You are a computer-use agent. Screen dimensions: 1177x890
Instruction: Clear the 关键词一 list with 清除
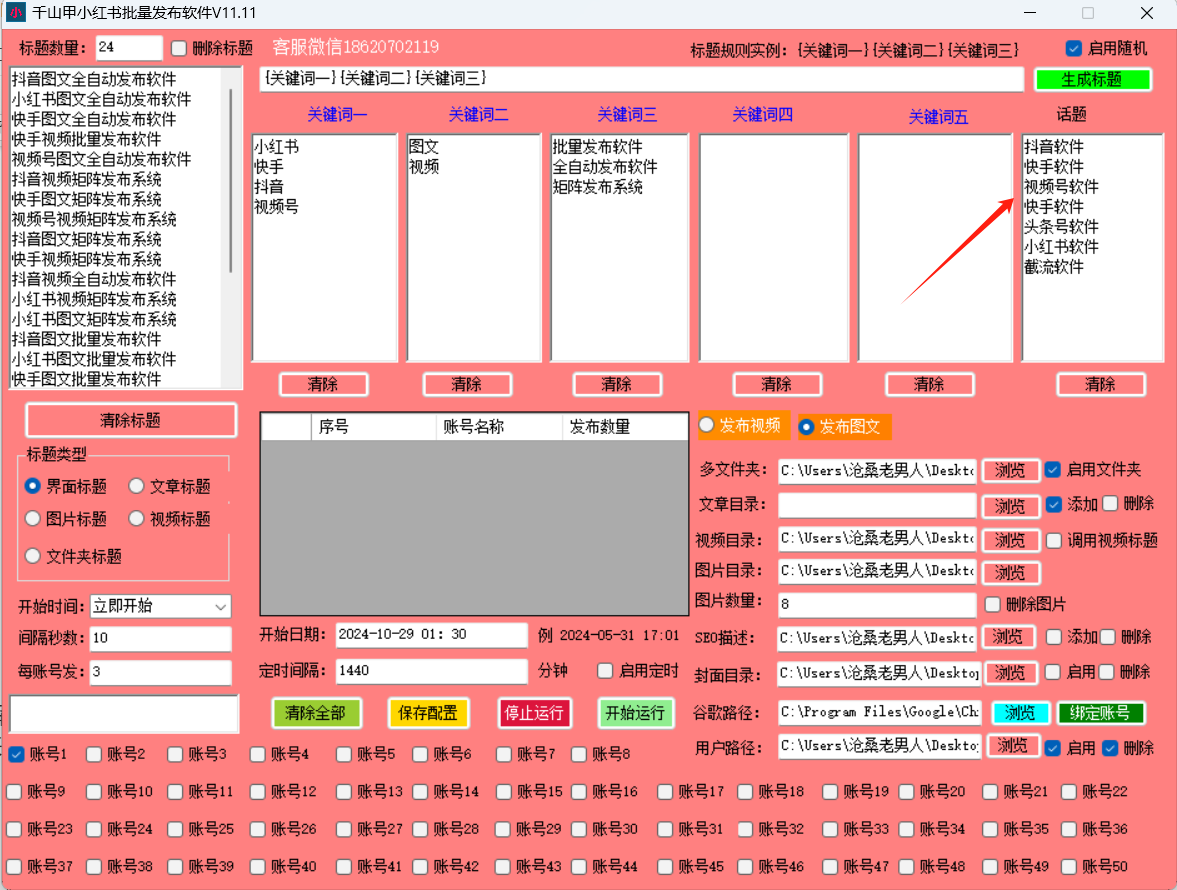(x=324, y=384)
